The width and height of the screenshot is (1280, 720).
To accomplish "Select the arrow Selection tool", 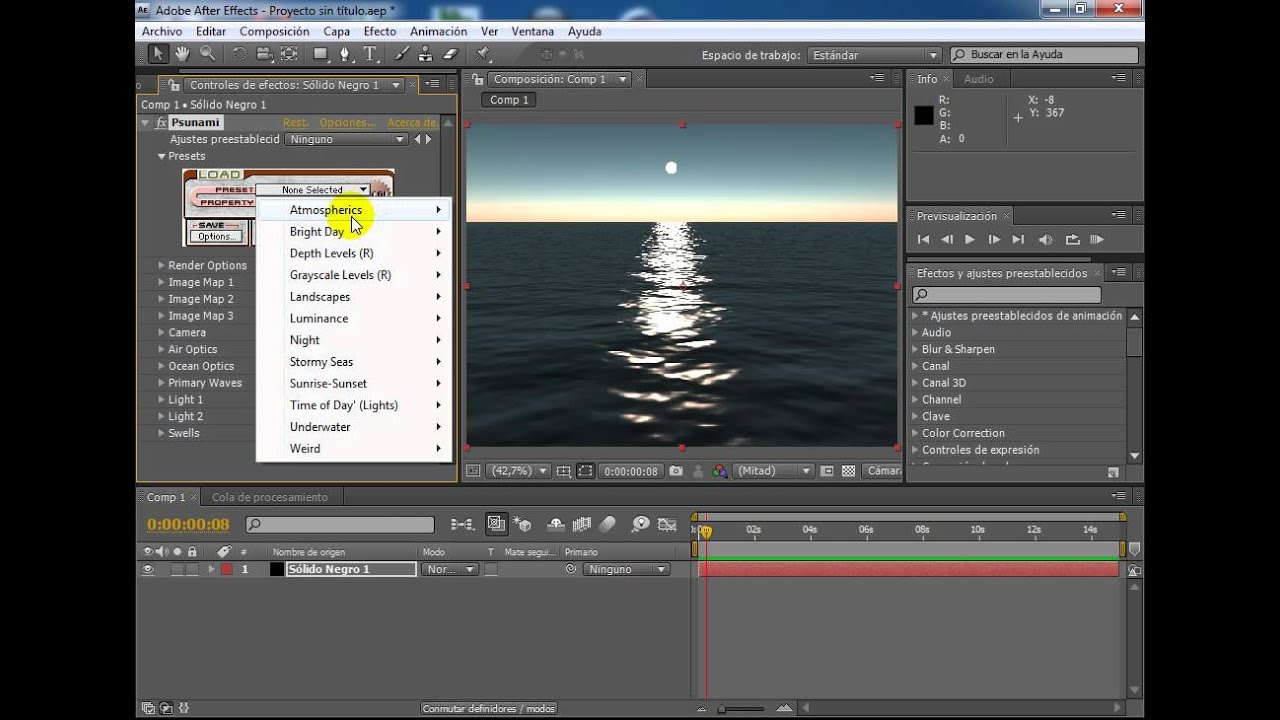I will [158, 54].
